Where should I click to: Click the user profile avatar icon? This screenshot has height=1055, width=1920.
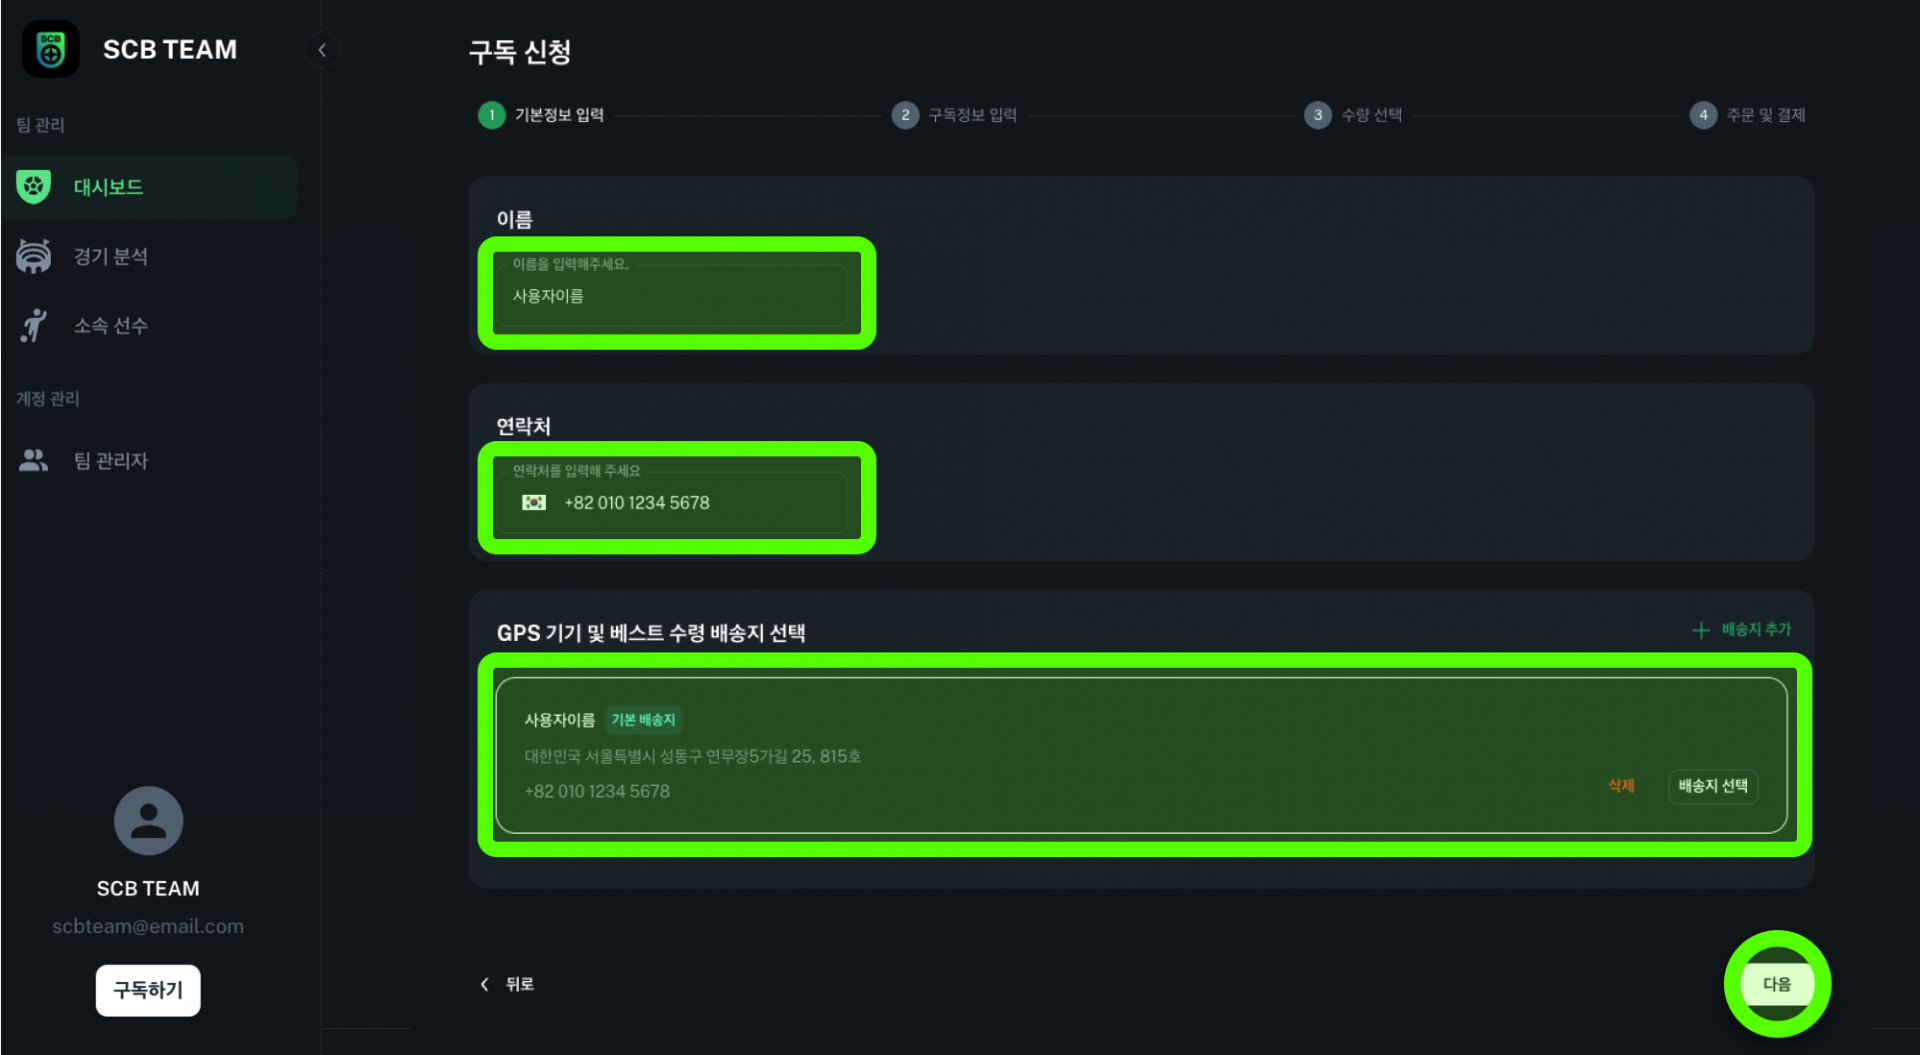tap(148, 821)
